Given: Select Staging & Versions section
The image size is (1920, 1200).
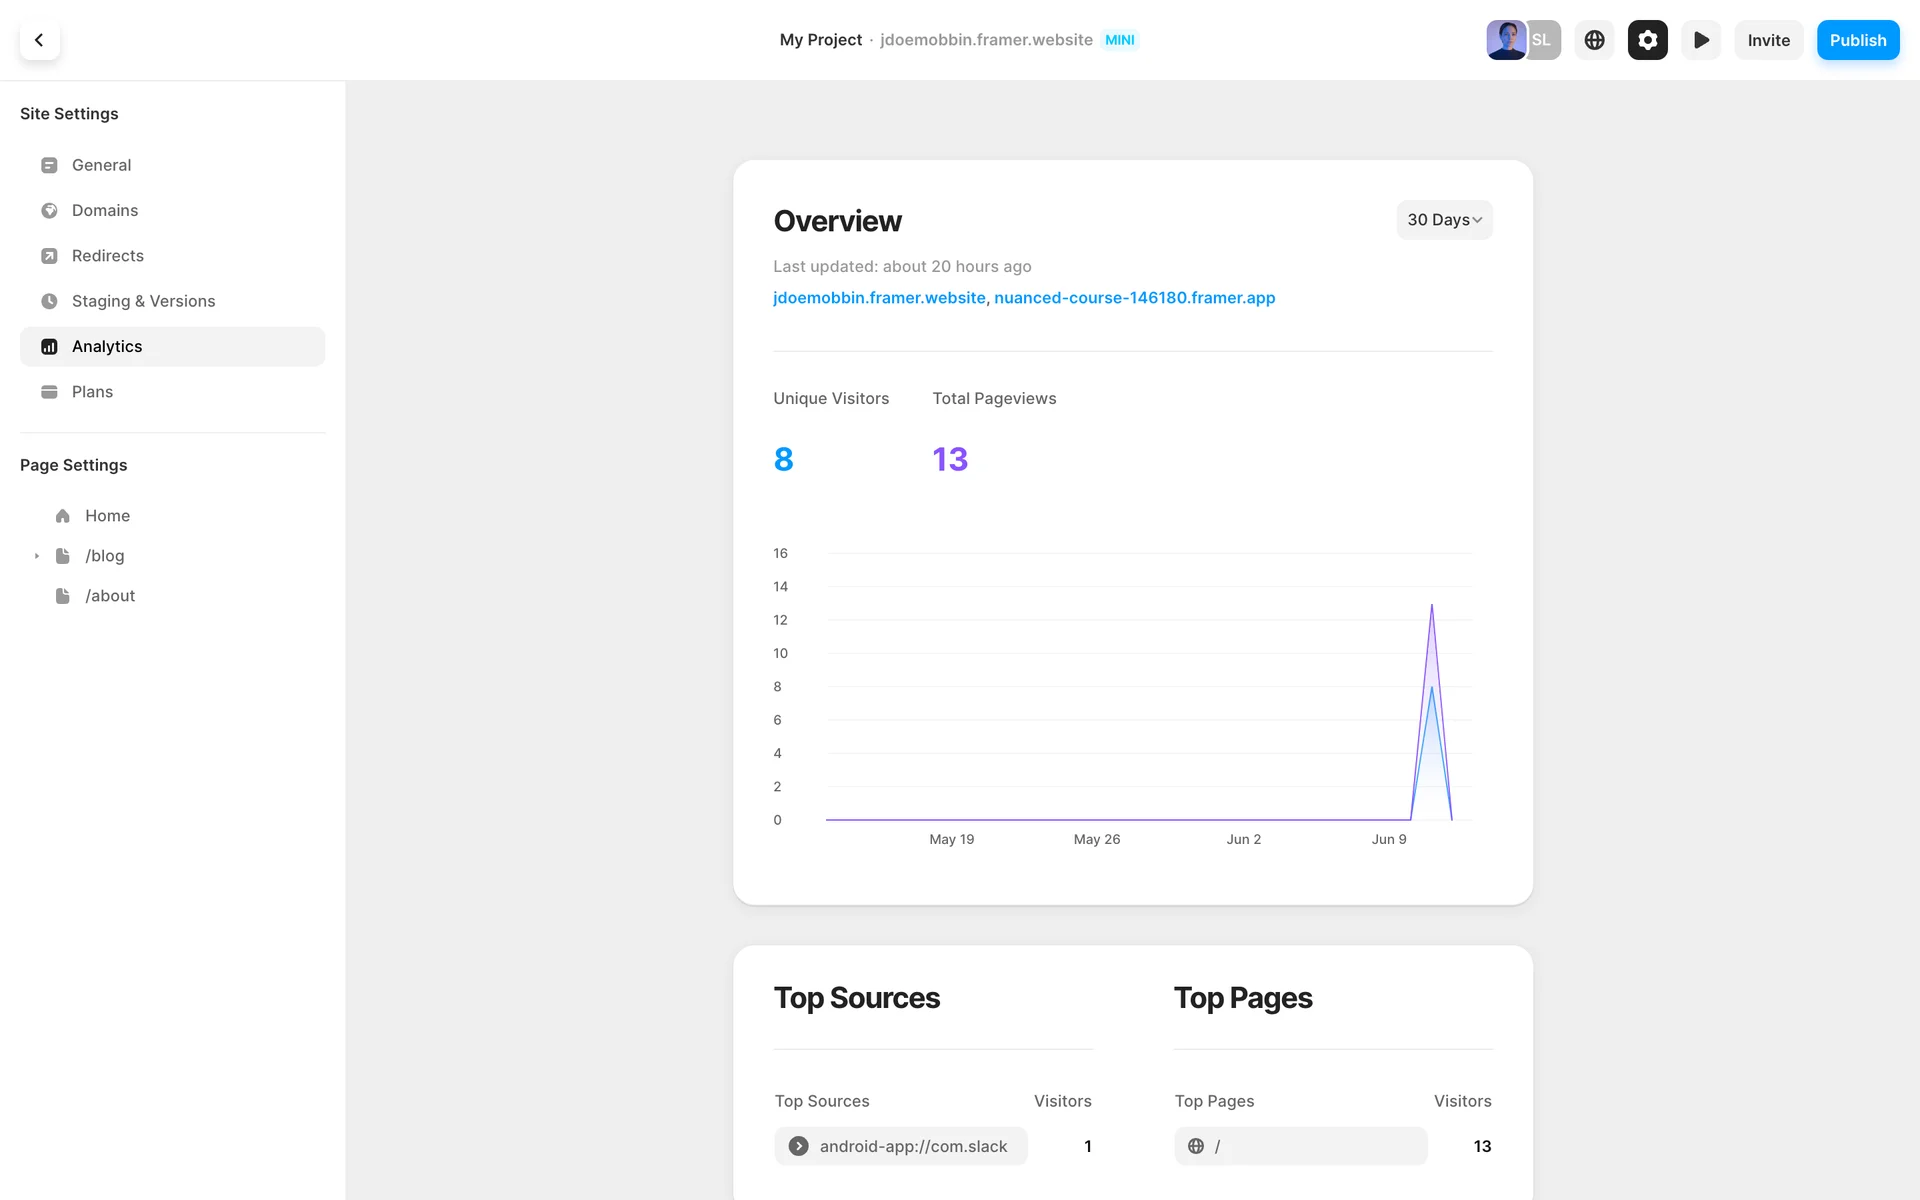Looking at the screenshot, I should pyautogui.click(x=143, y=301).
